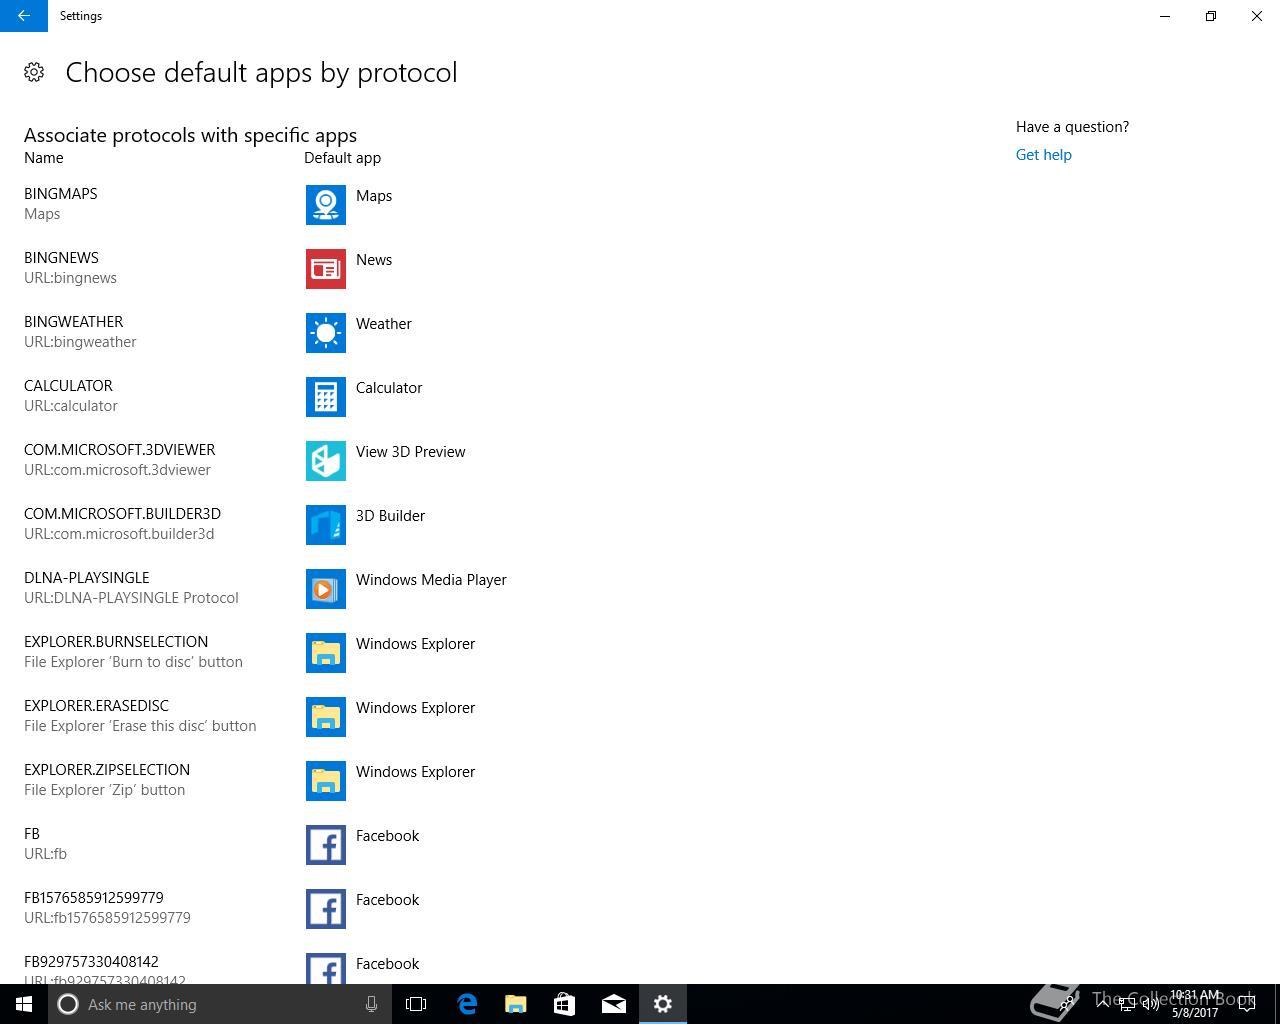This screenshot has height=1024, width=1280.
Task: Click the 3D Builder app icon
Action: 326,525
